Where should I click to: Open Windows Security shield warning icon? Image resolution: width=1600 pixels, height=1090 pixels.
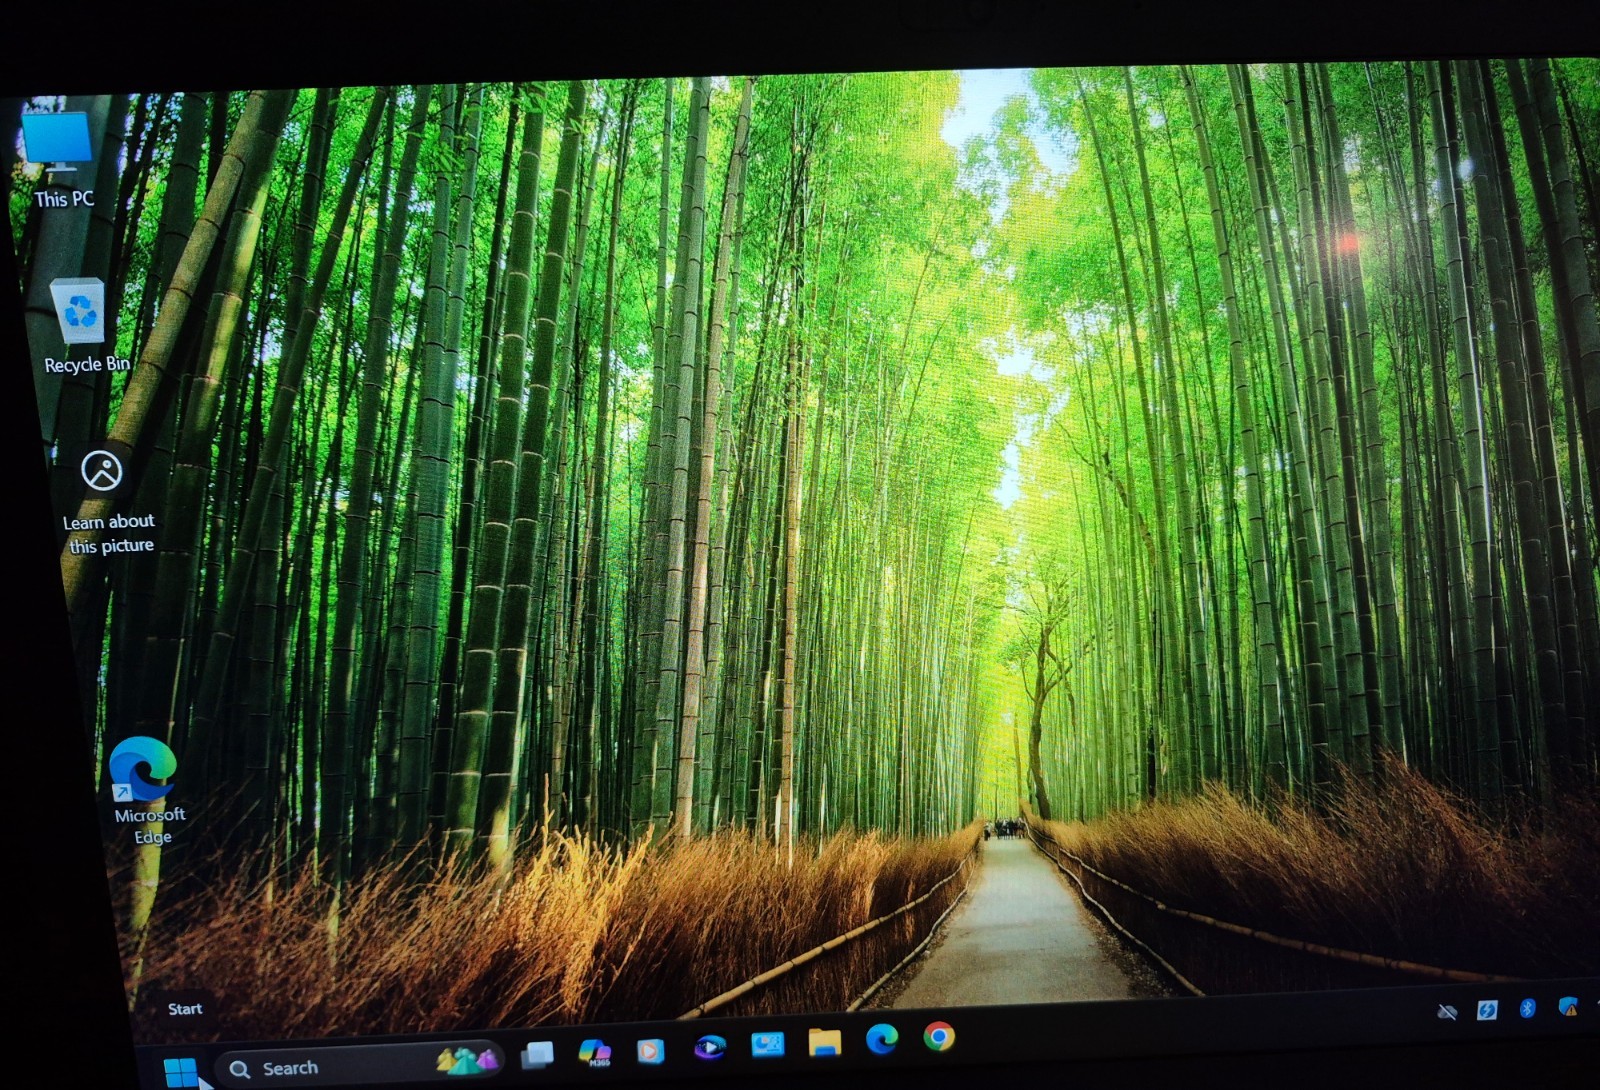click(1567, 1006)
